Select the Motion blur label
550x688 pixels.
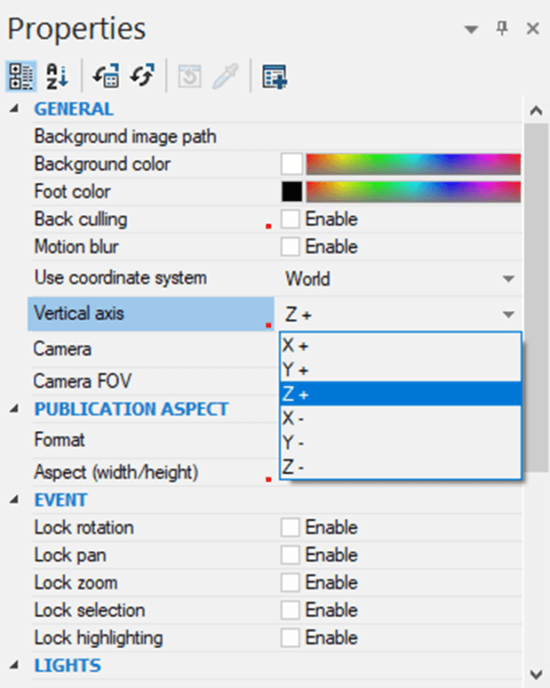(76, 247)
